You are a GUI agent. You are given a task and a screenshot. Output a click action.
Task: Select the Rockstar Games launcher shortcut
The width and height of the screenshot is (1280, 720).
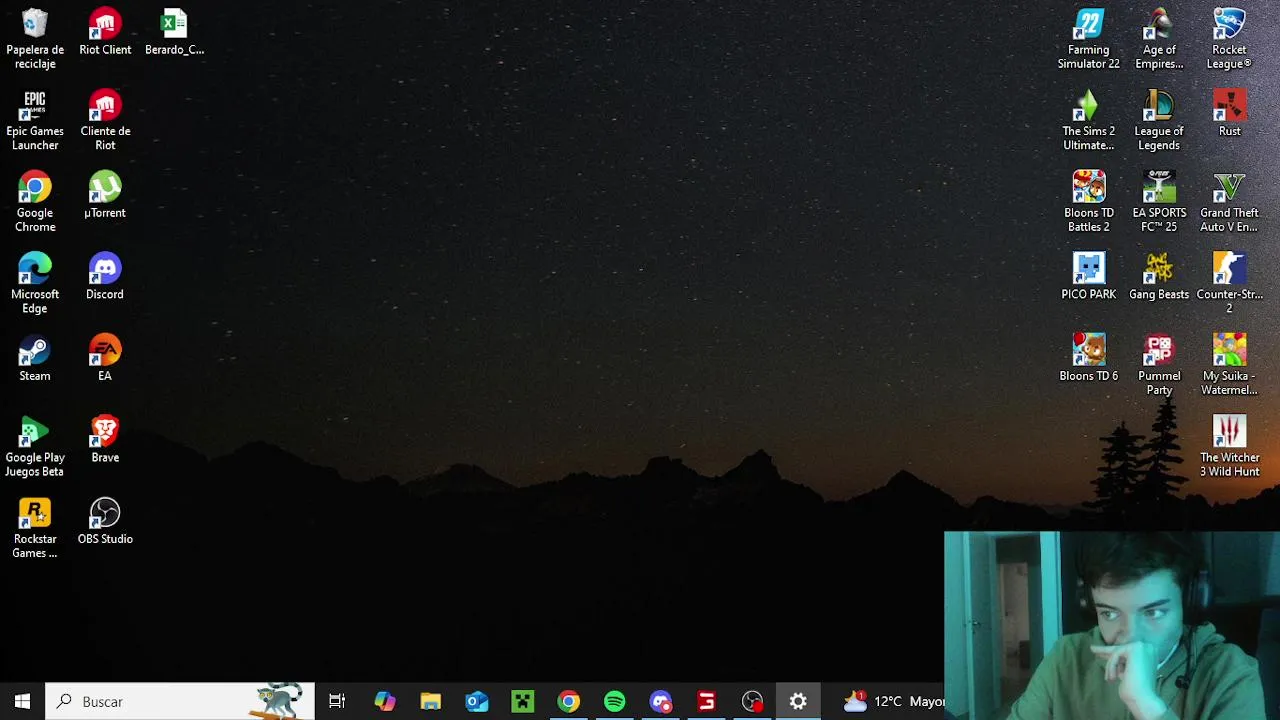point(35,529)
